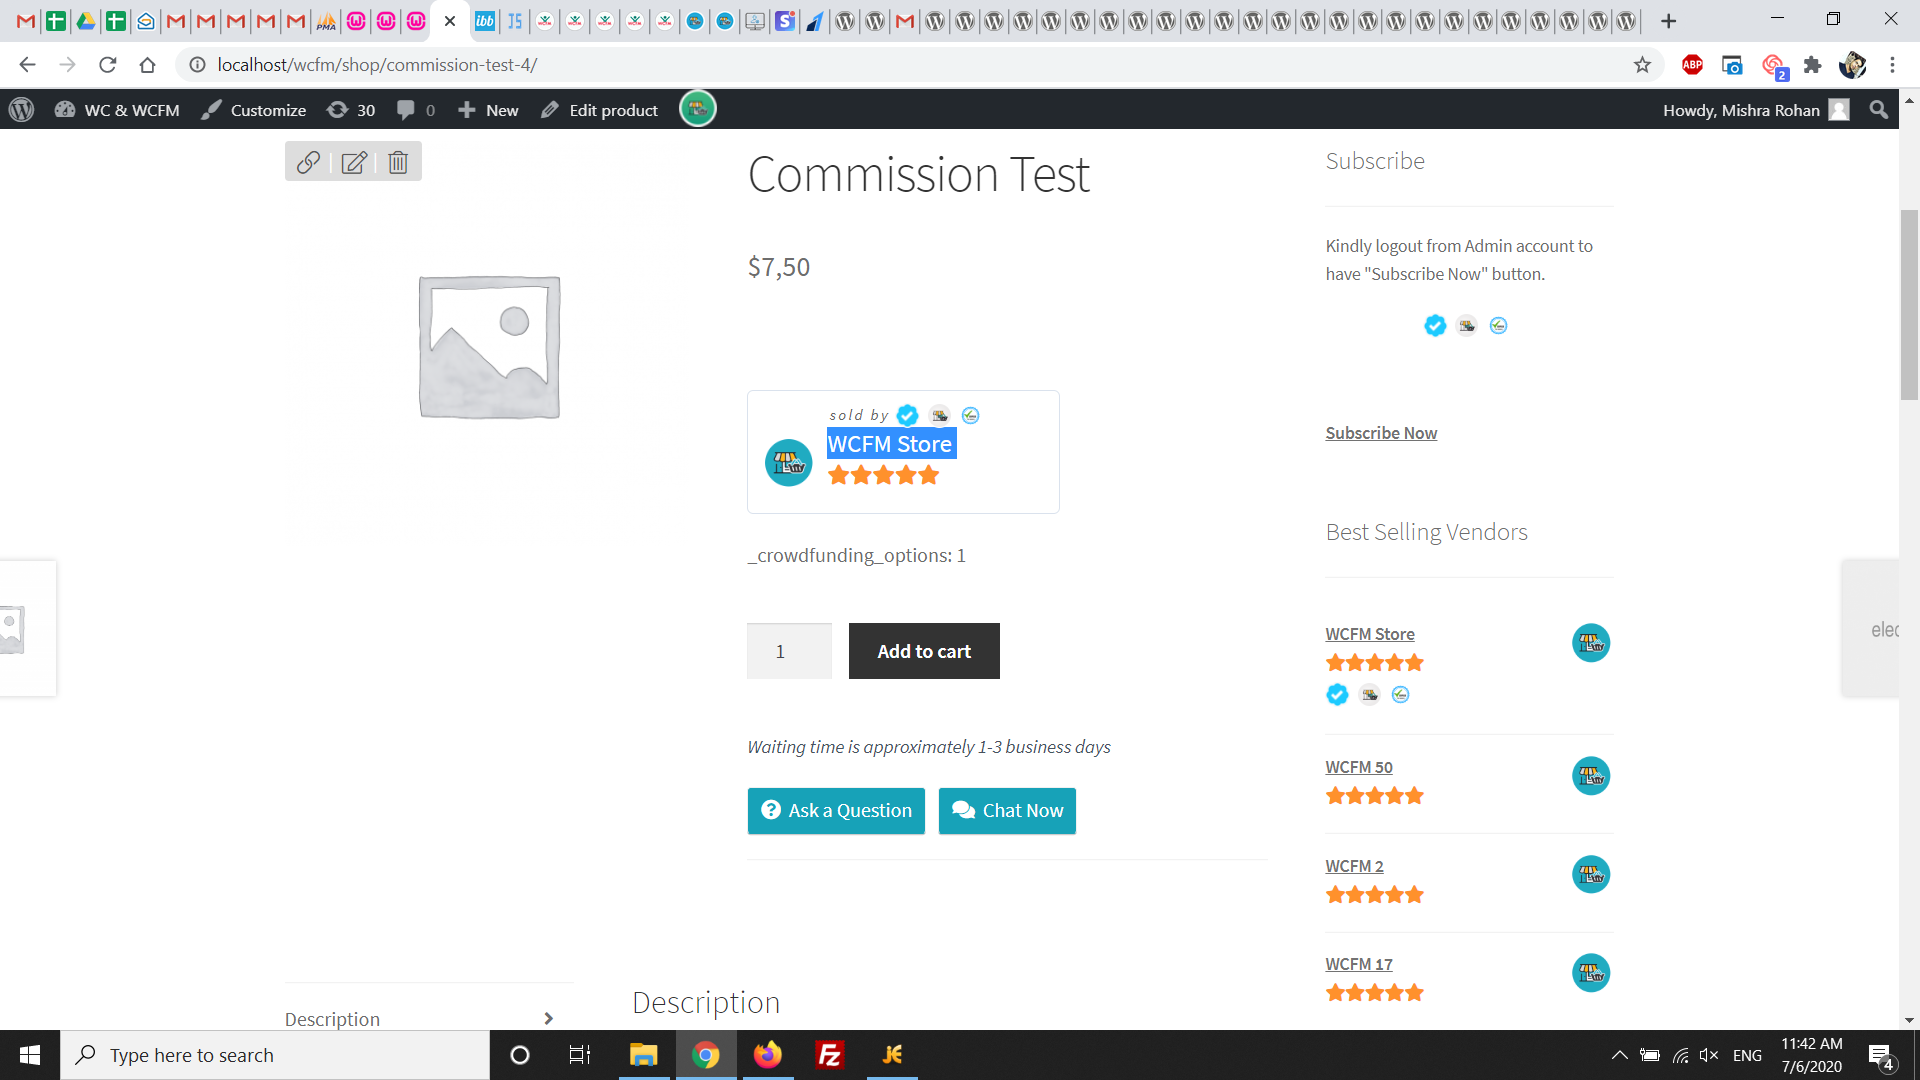Click the Add to cart button
This screenshot has width=1920, height=1080.
924,651
